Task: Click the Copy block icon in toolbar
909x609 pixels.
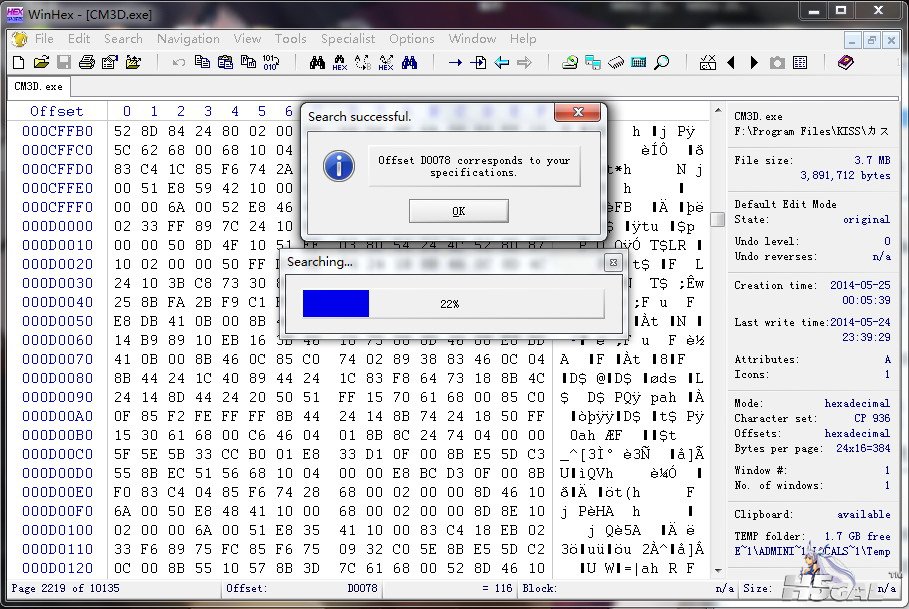Action: tap(203, 63)
